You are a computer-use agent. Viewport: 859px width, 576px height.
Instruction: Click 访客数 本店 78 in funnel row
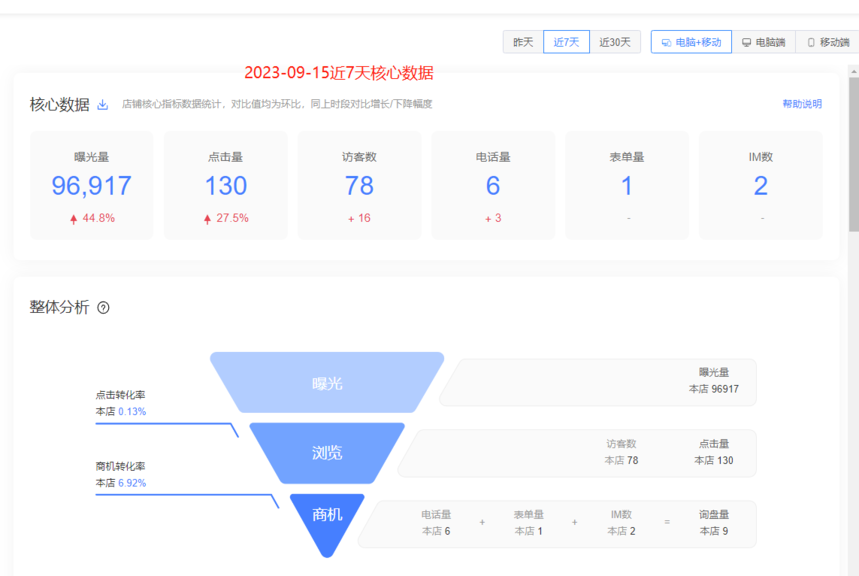pyautogui.click(x=621, y=452)
